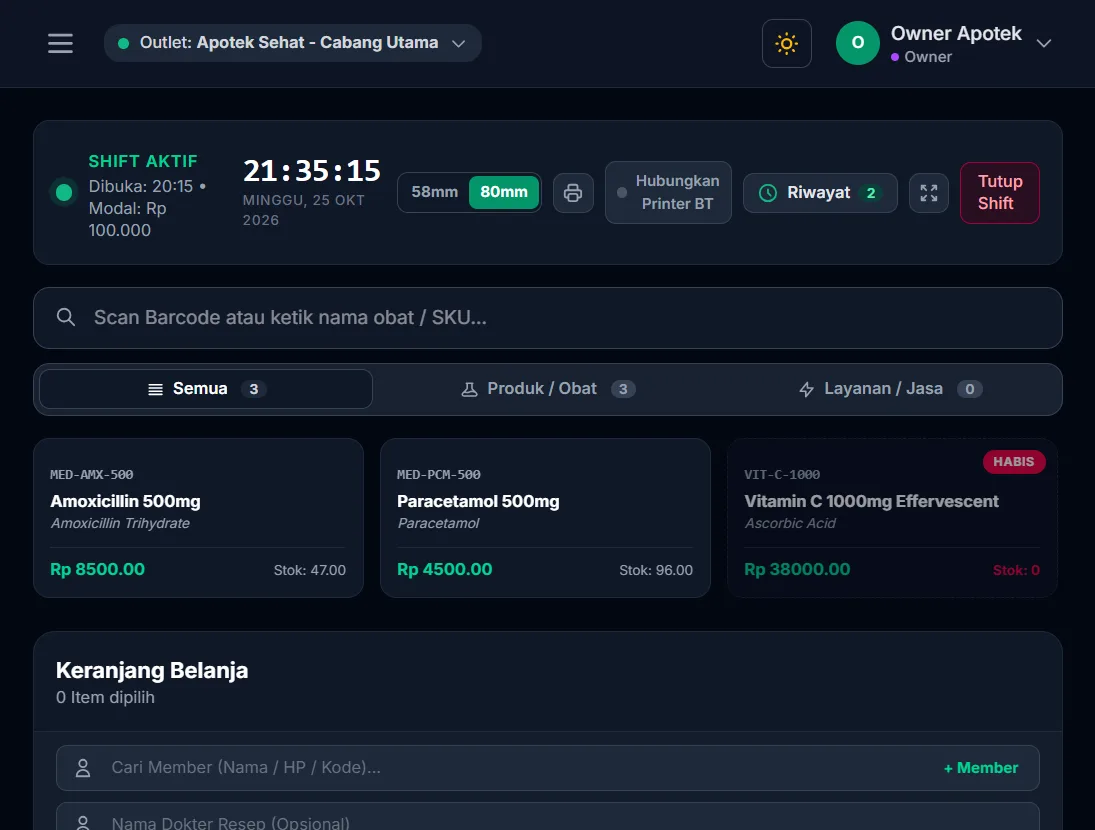Click the member person icon

click(83, 768)
